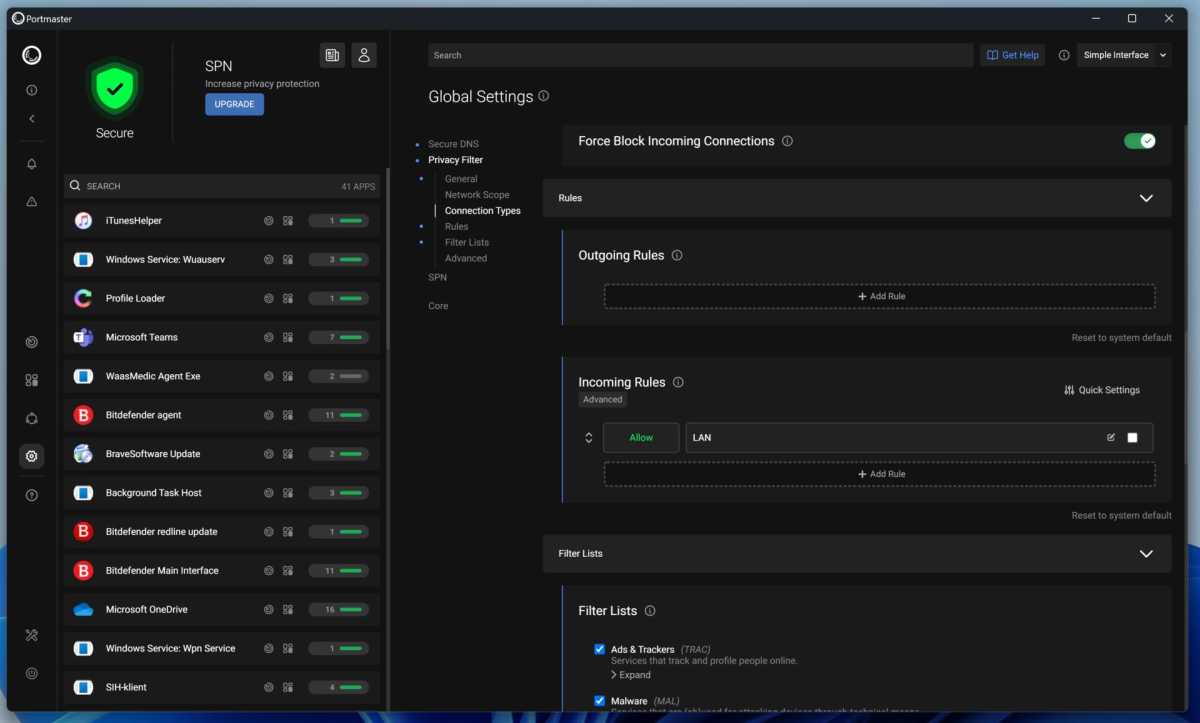The height and width of the screenshot is (723, 1200).
Task: Click info icon beside Force Block Incoming
Action: [787, 141]
